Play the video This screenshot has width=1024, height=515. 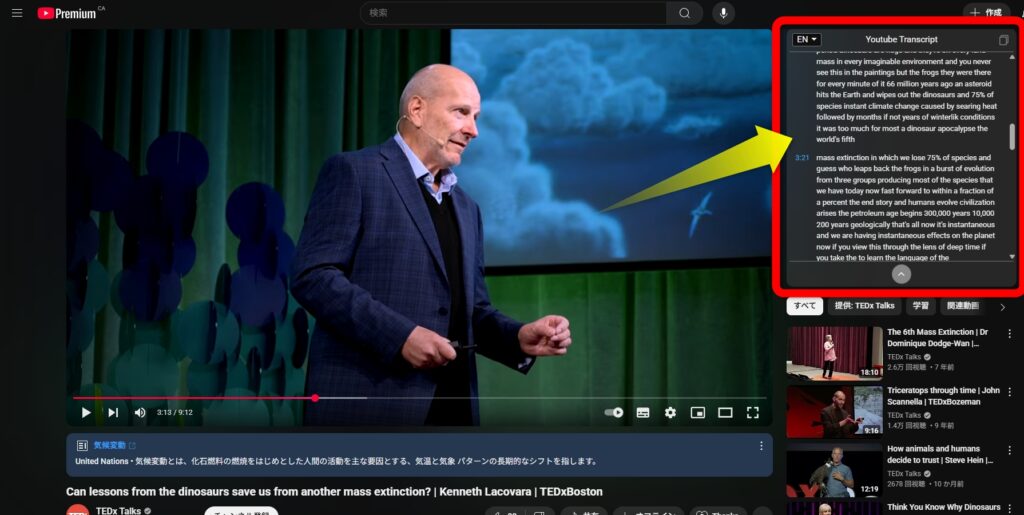coord(86,413)
